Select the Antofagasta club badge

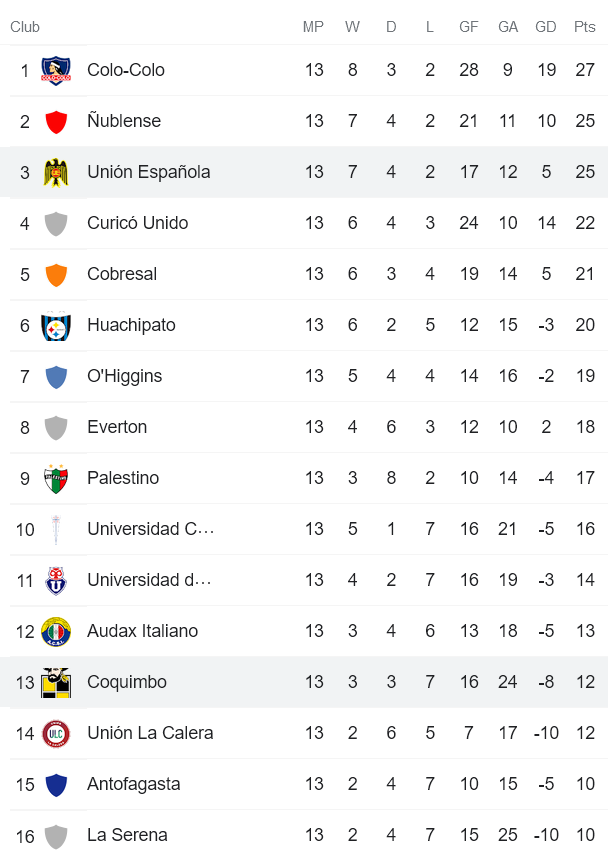(x=57, y=784)
